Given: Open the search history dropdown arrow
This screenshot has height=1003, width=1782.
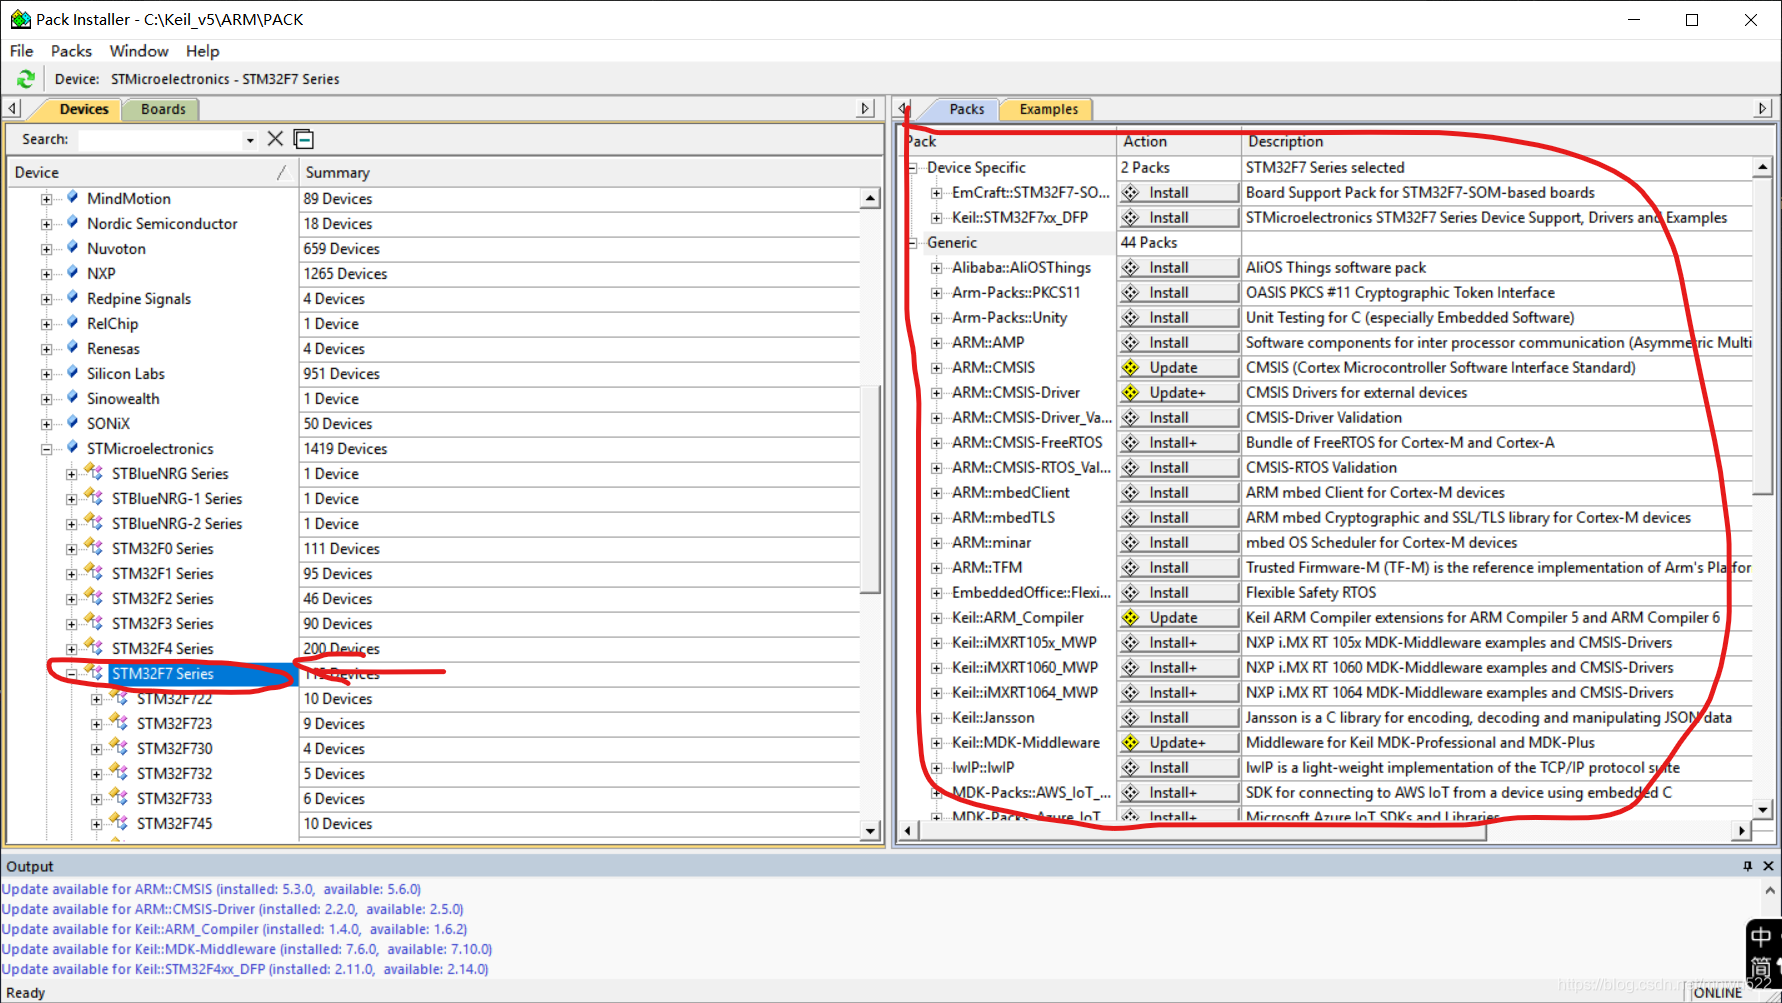Looking at the screenshot, I should [250, 140].
